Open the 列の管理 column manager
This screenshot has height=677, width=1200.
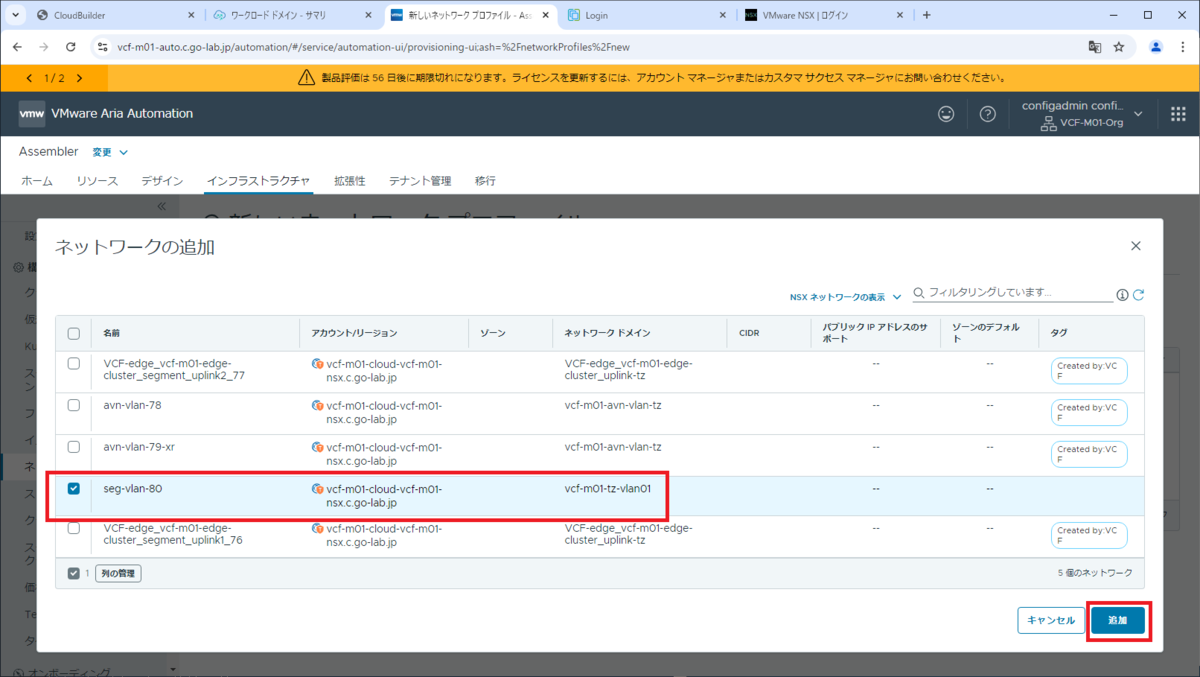point(118,574)
